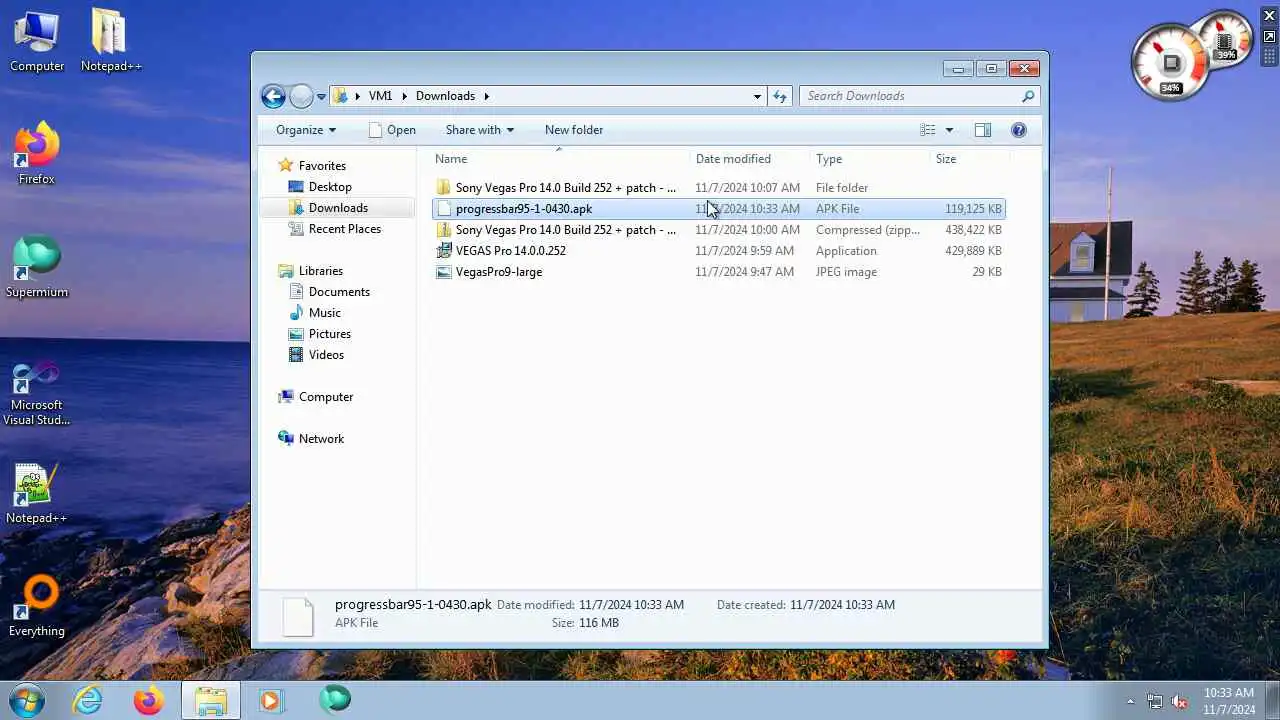This screenshot has width=1280, height=720.
Task: Click the muted volume tray icon
Action: click(1180, 701)
